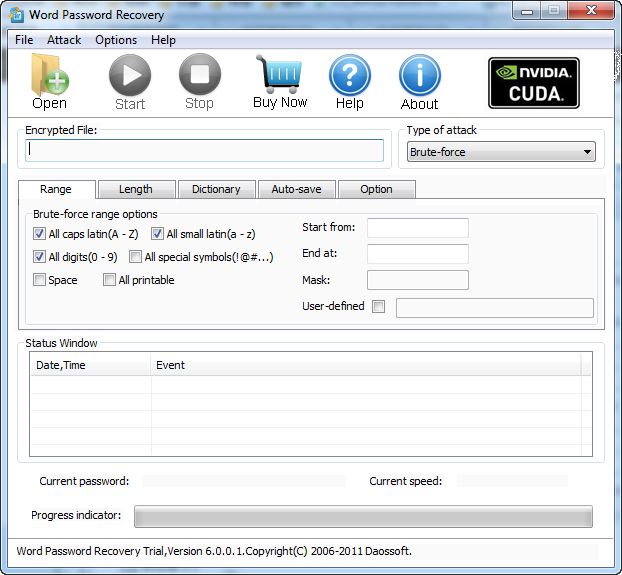This screenshot has width=622, height=575.
Task: Click the User-defined characters text field
Action: (495, 308)
